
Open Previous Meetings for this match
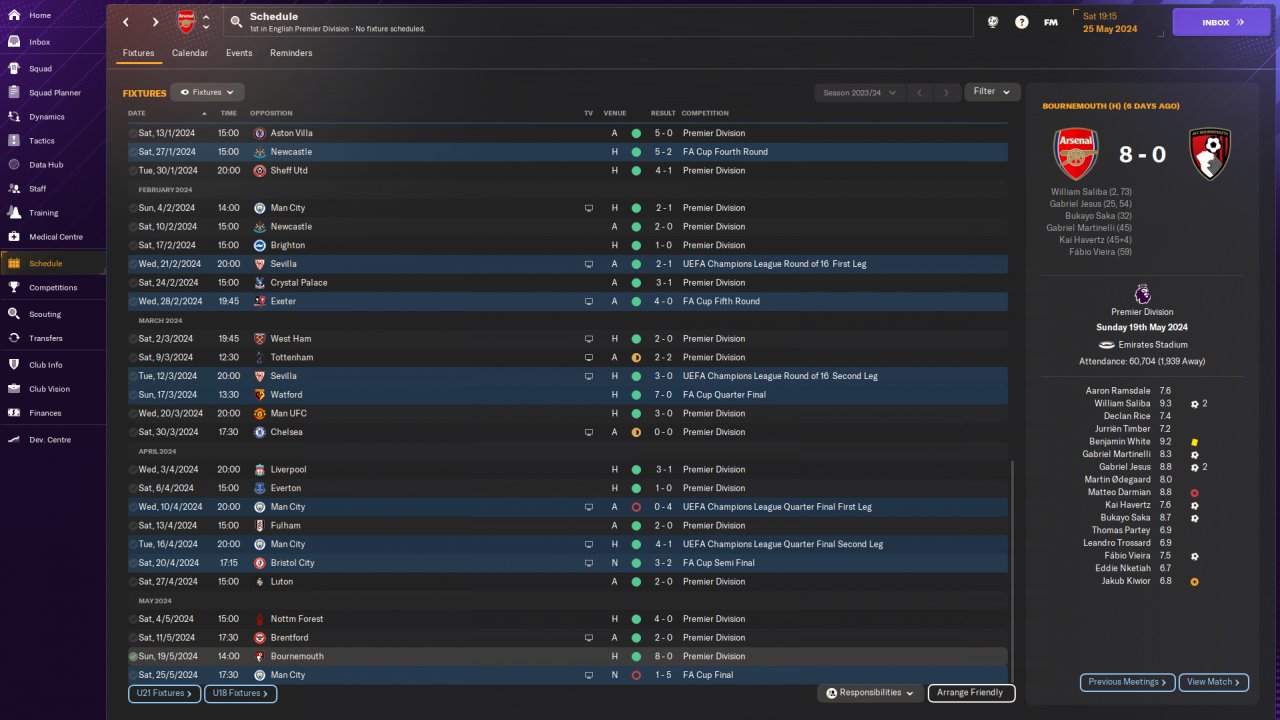[1127, 682]
